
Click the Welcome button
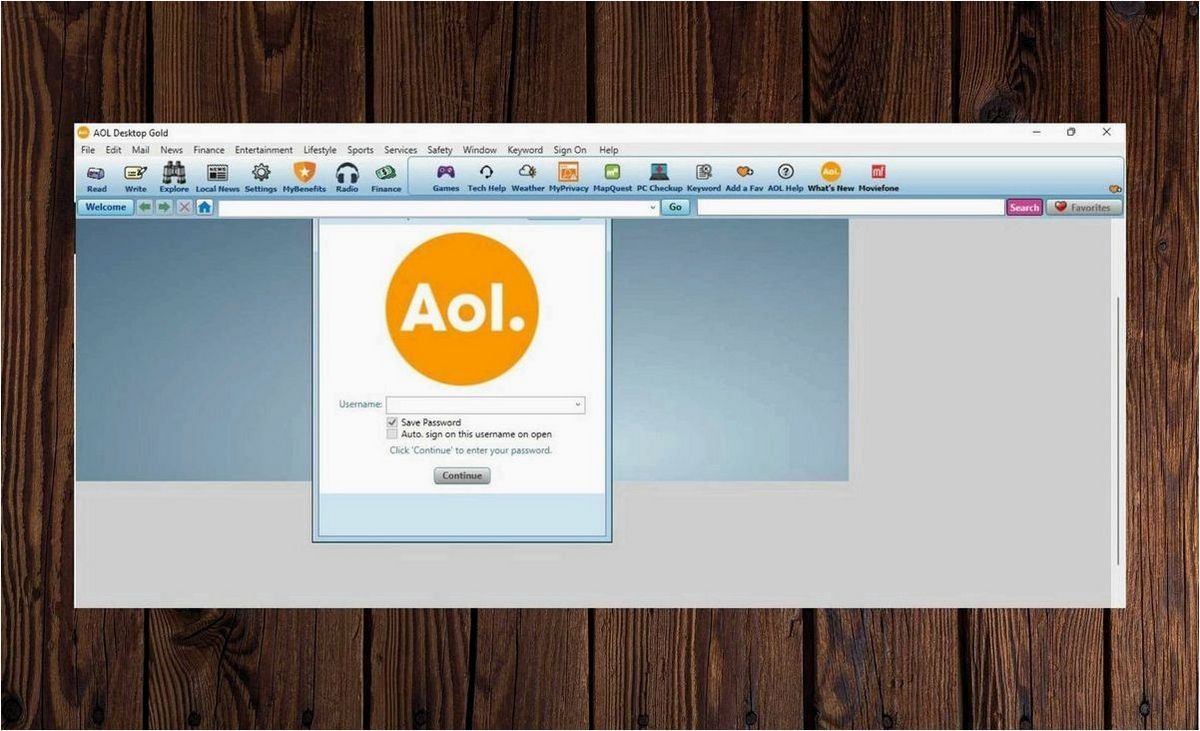106,207
